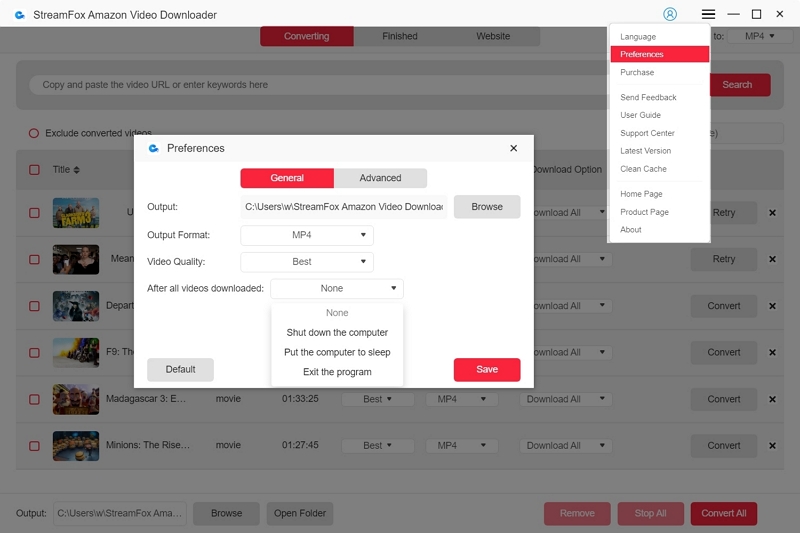Open the Minions quality Best dropdown
The width and height of the screenshot is (800, 533).
coord(377,446)
